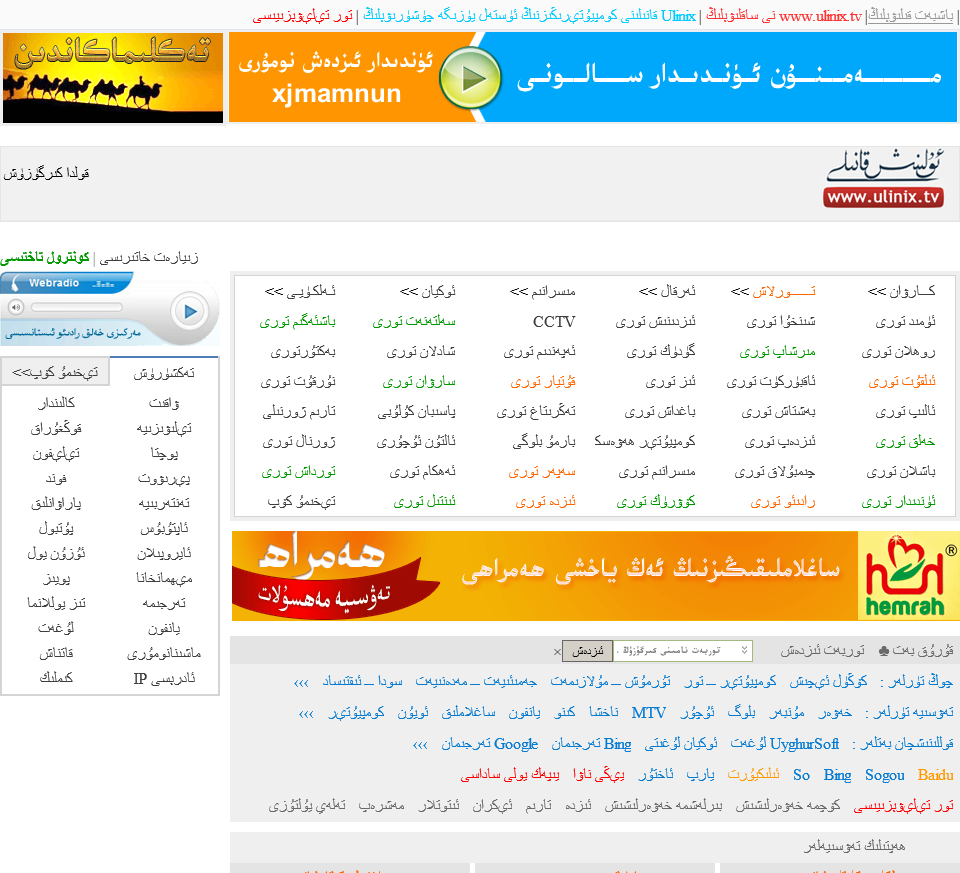The height and width of the screenshot is (873, 960).
Task: Expand more links in the UyghurSoft row
Action: tap(419, 745)
